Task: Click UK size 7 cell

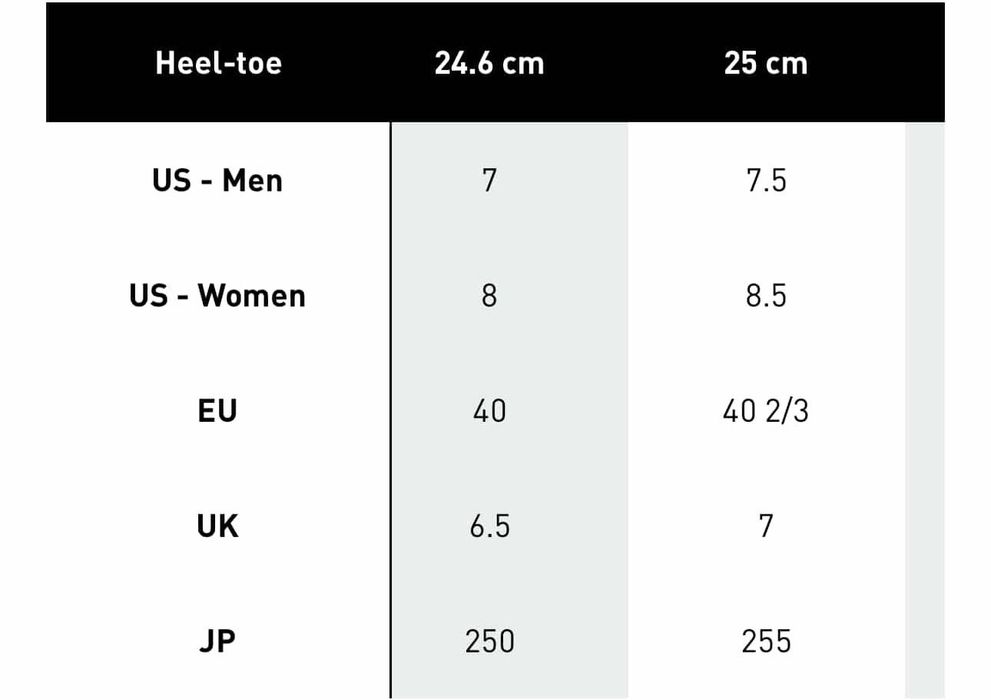Action: pyautogui.click(x=765, y=526)
